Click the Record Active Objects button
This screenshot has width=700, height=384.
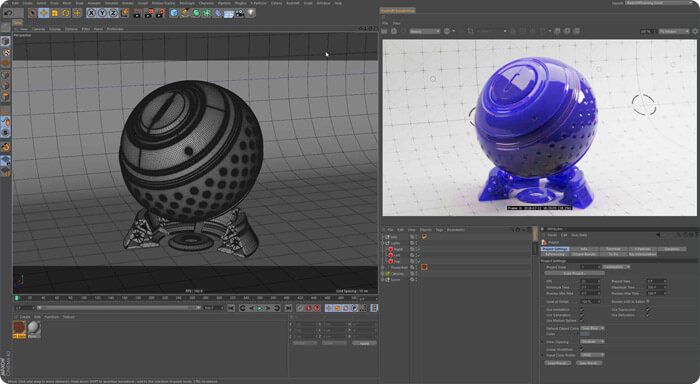308,308
